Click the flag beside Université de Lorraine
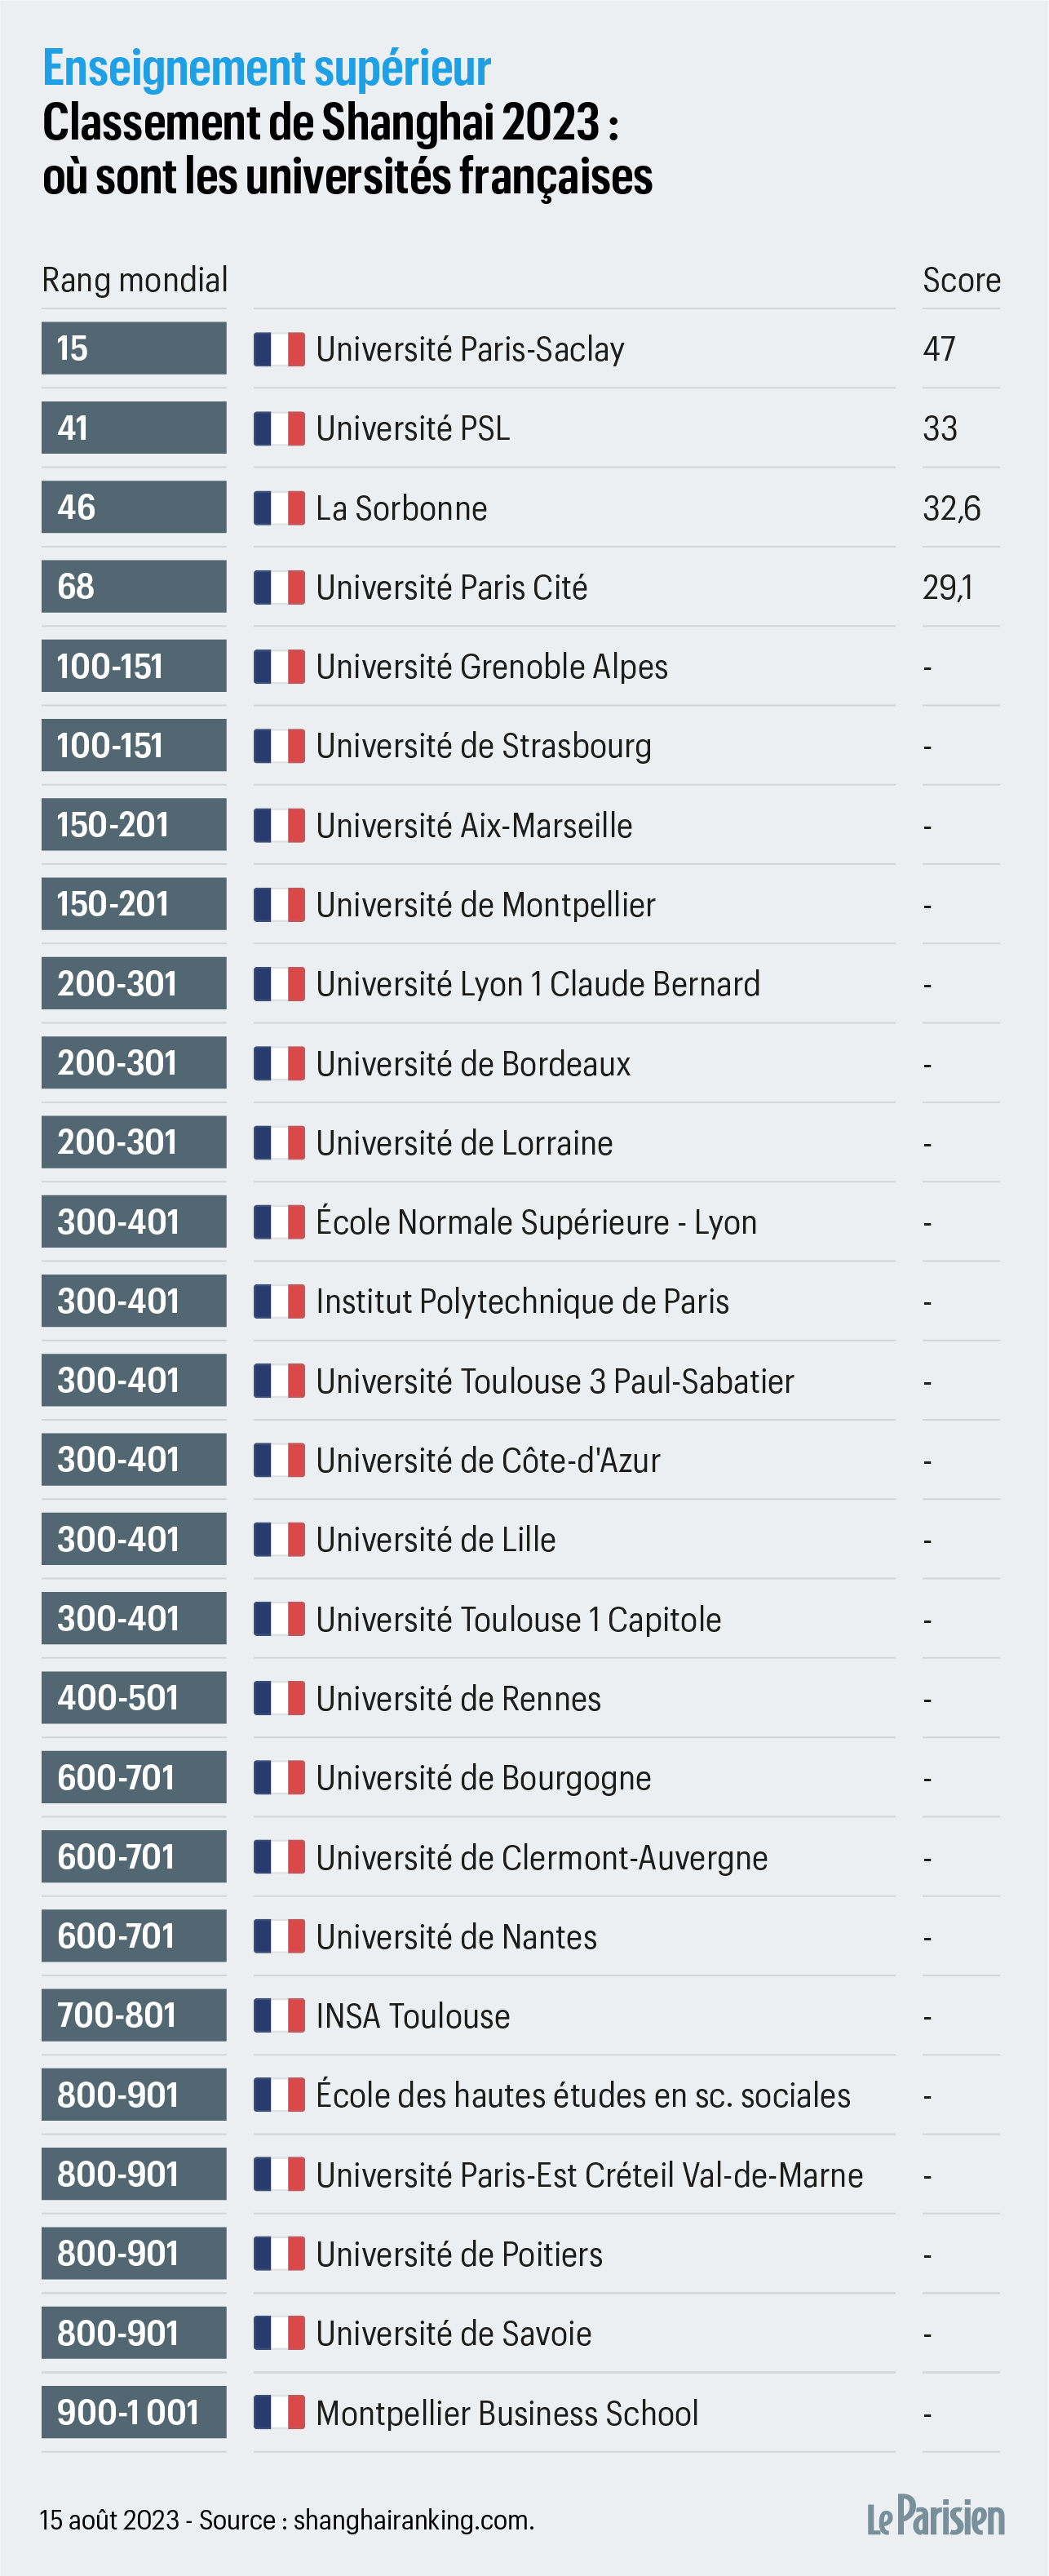 [279, 1143]
